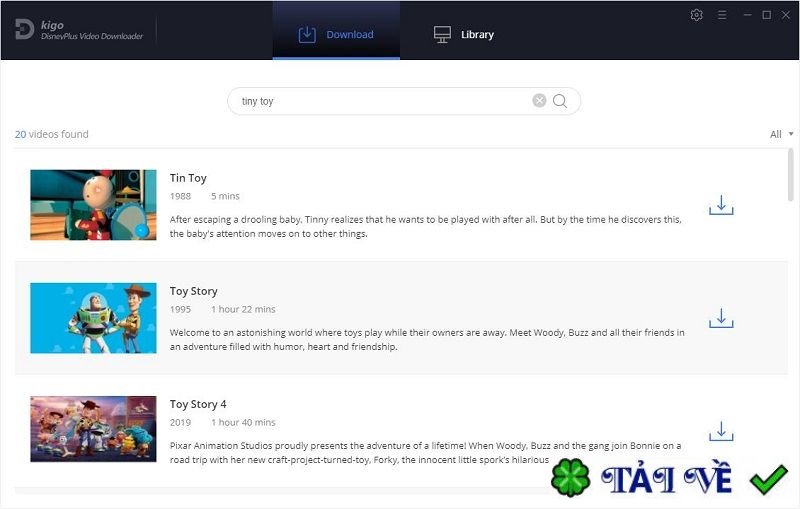Click the magnifier search icon
Image resolution: width=800 pixels, height=509 pixels.
tap(560, 101)
